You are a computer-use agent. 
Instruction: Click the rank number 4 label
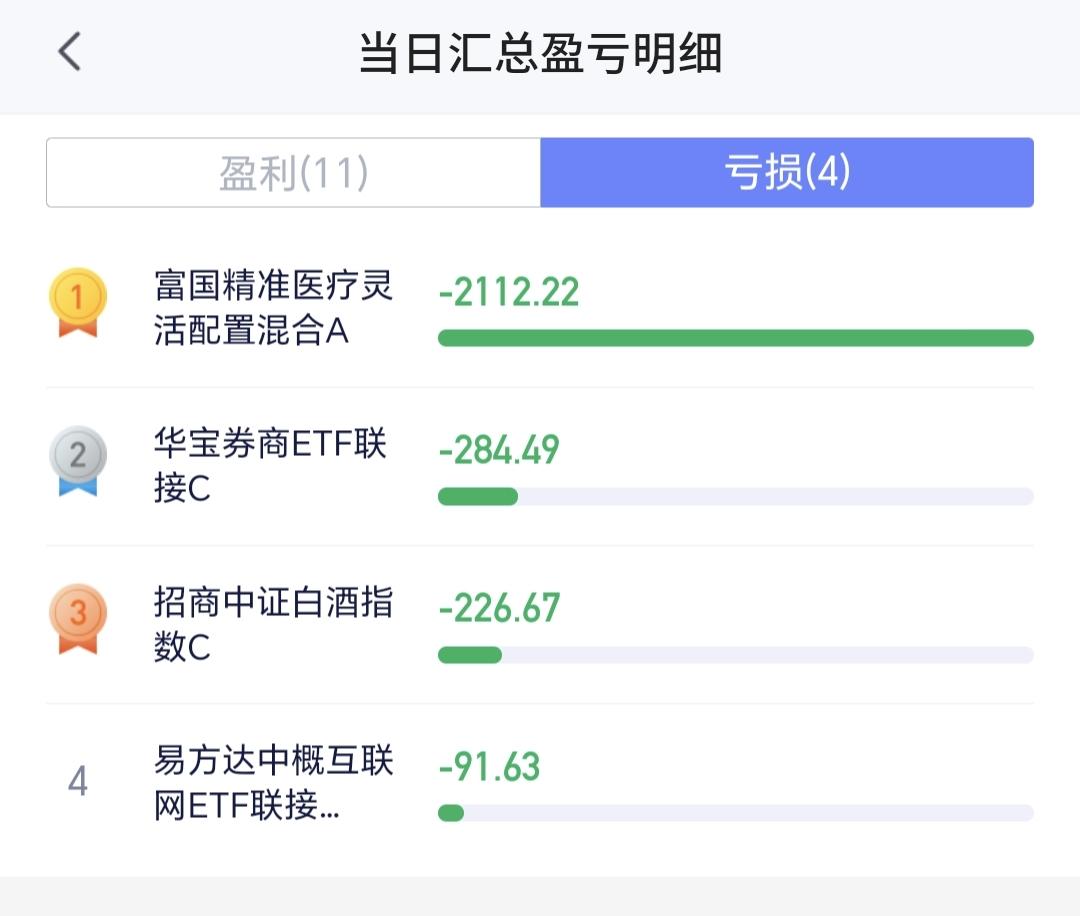click(x=77, y=781)
